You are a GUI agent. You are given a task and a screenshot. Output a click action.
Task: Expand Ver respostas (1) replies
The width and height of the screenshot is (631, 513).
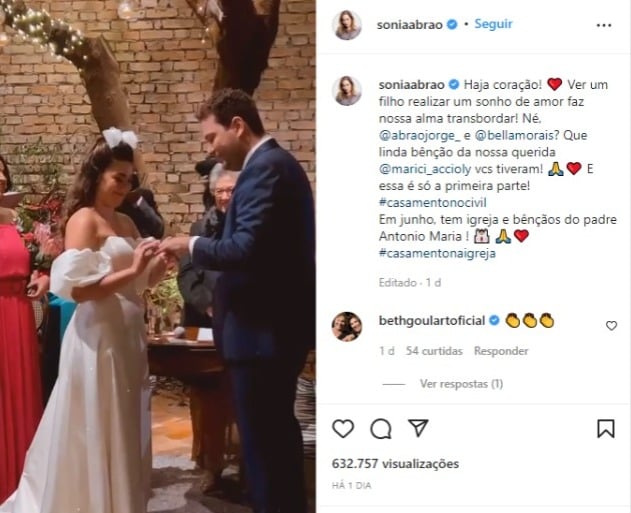click(461, 383)
